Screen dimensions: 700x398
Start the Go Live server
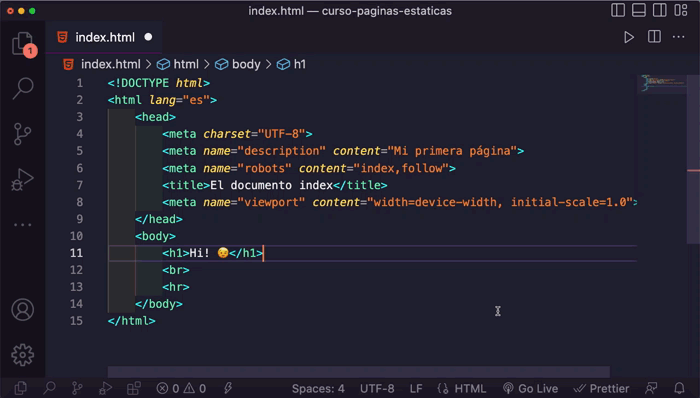click(530, 389)
